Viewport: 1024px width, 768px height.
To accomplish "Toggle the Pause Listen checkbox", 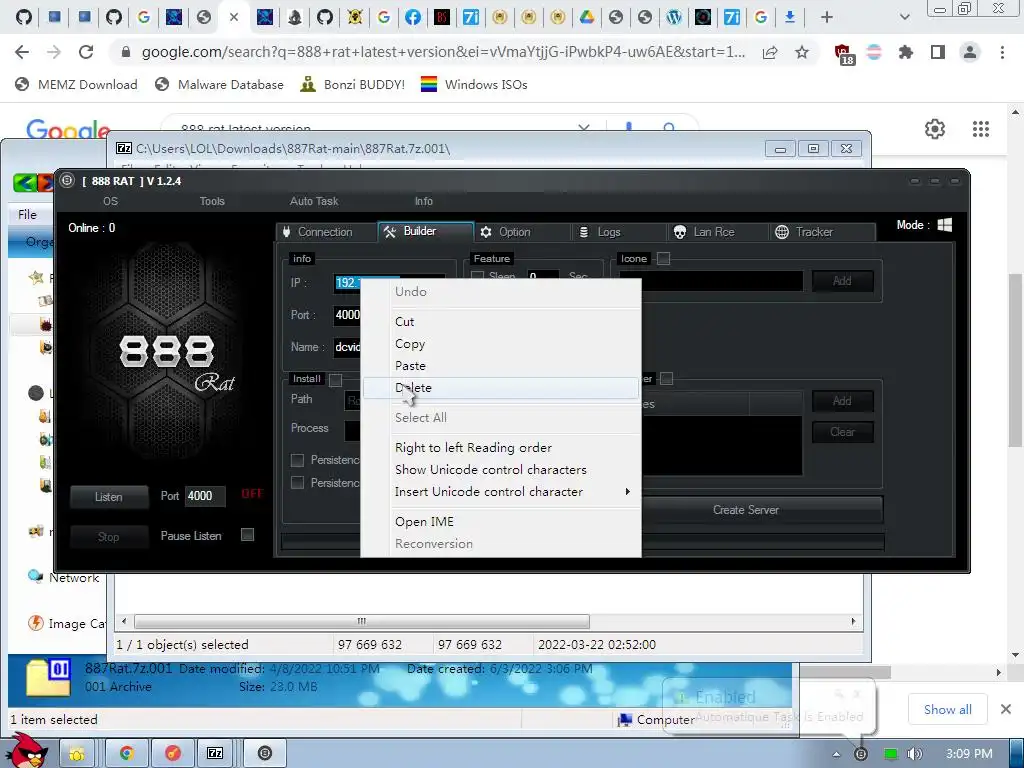I will [248, 535].
